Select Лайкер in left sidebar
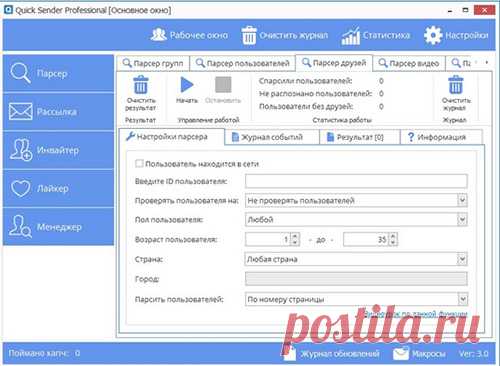 click(58, 188)
